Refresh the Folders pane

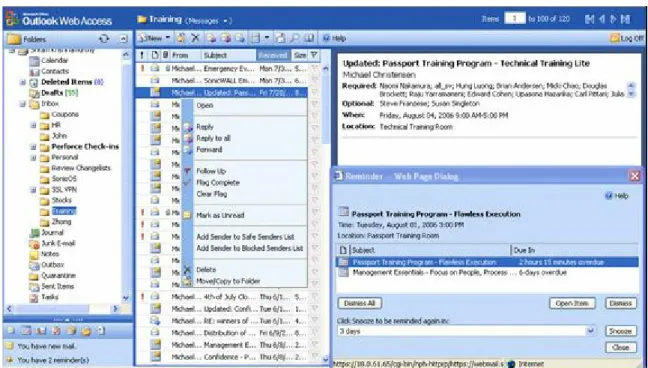104,39
